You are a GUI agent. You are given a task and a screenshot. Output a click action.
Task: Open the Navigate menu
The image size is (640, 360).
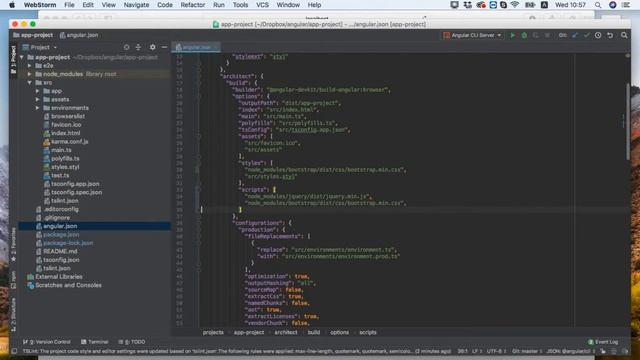136,5
